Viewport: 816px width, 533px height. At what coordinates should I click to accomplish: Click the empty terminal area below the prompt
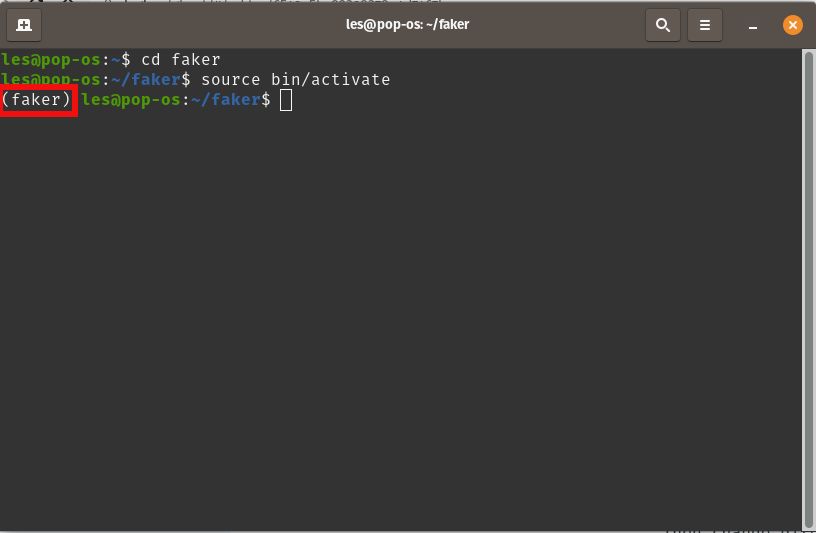click(x=400, y=320)
